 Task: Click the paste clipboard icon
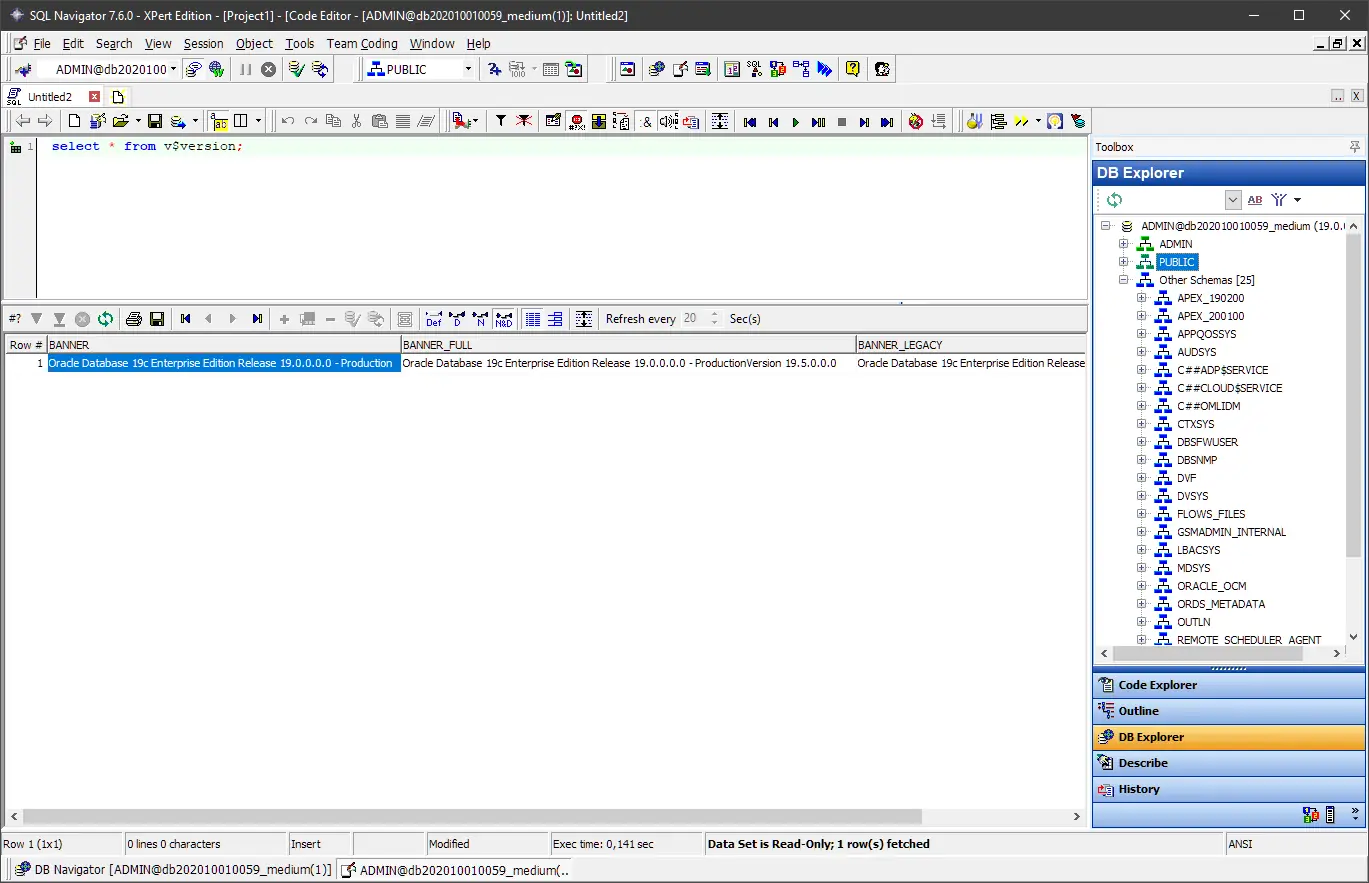pyautogui.click(x=379, y=121)
